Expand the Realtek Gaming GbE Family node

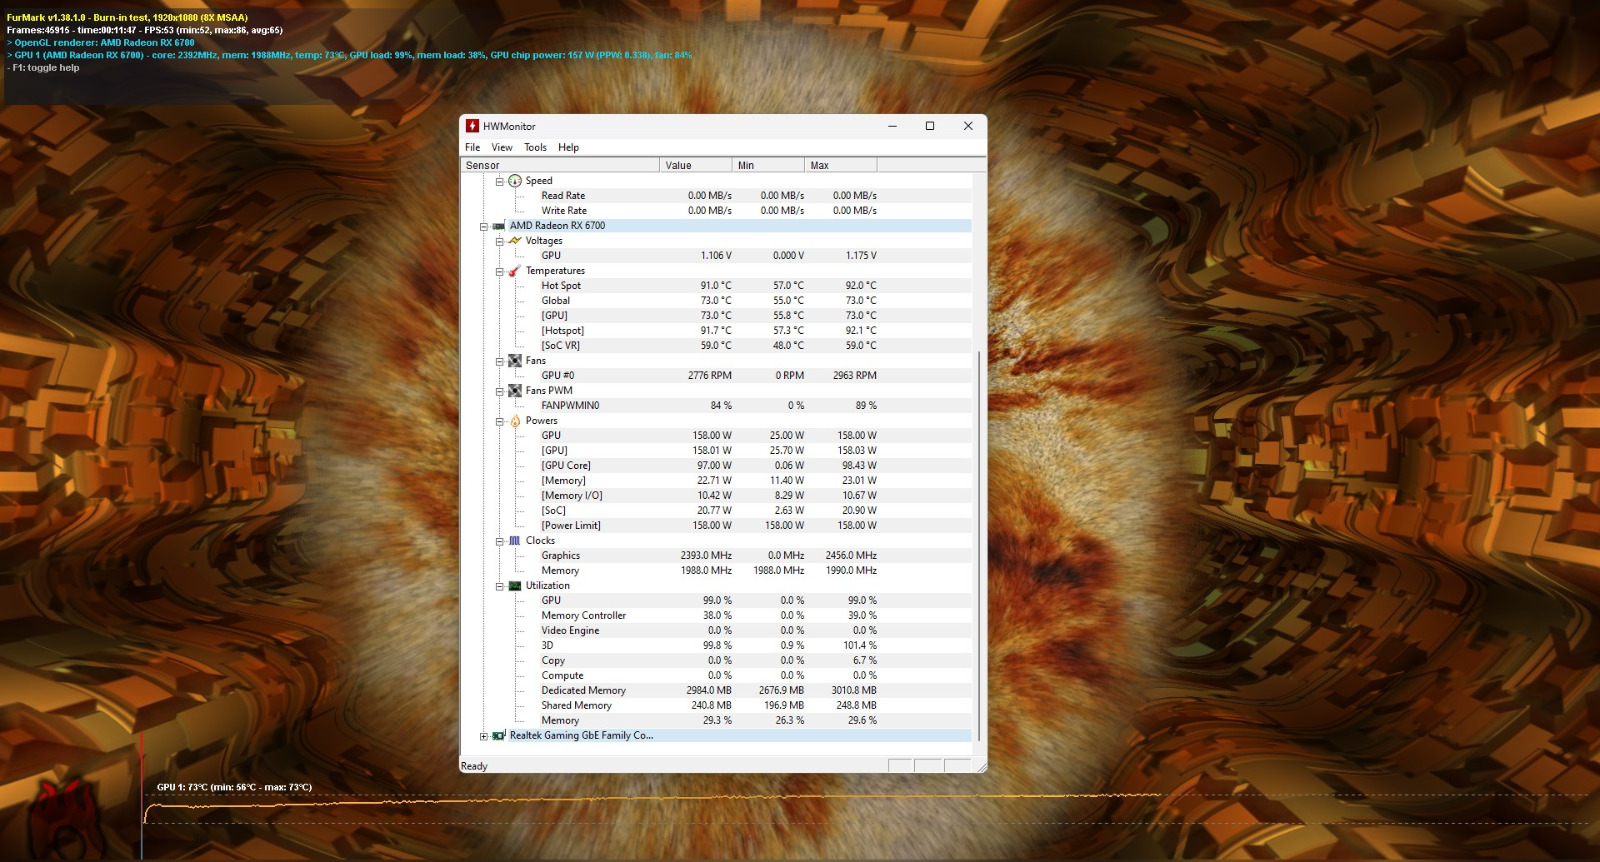click(483, 736)
